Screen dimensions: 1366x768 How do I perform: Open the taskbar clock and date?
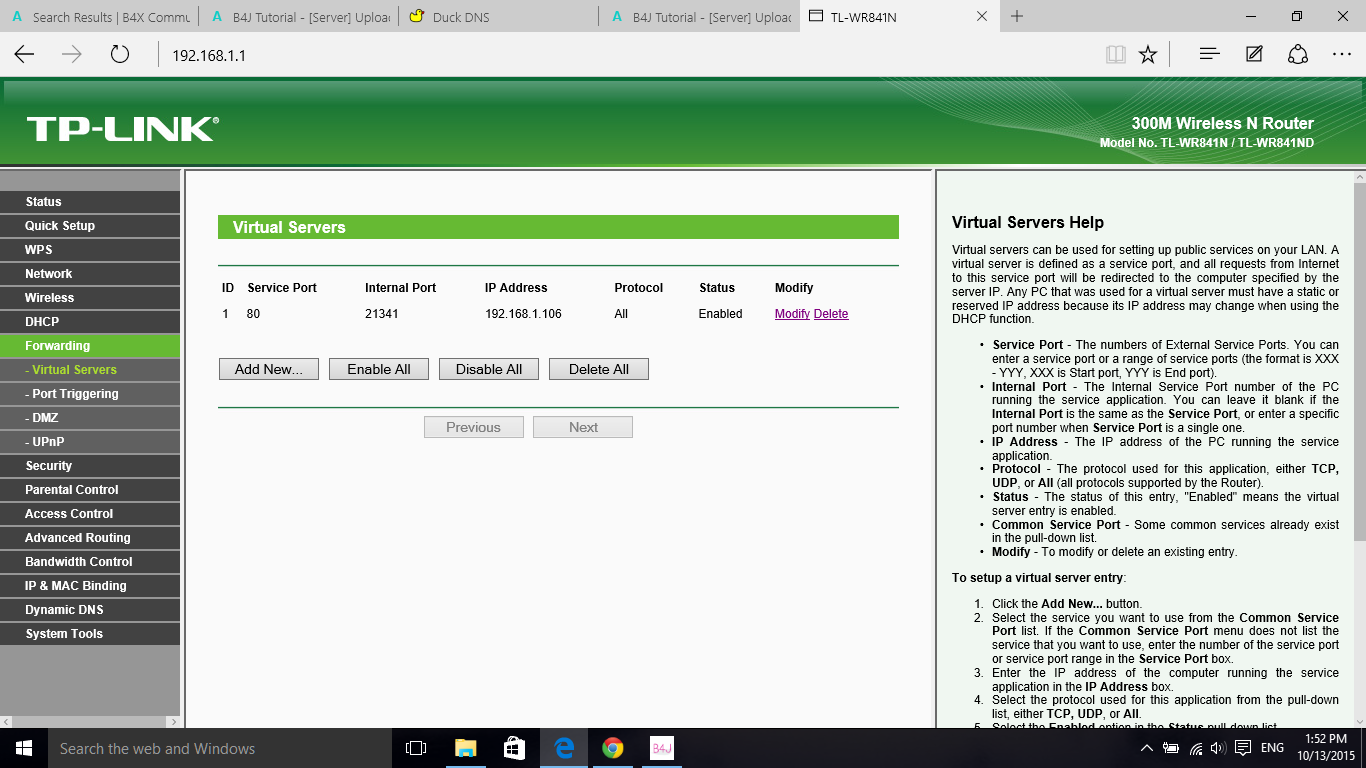click(x=1326, y=748)
